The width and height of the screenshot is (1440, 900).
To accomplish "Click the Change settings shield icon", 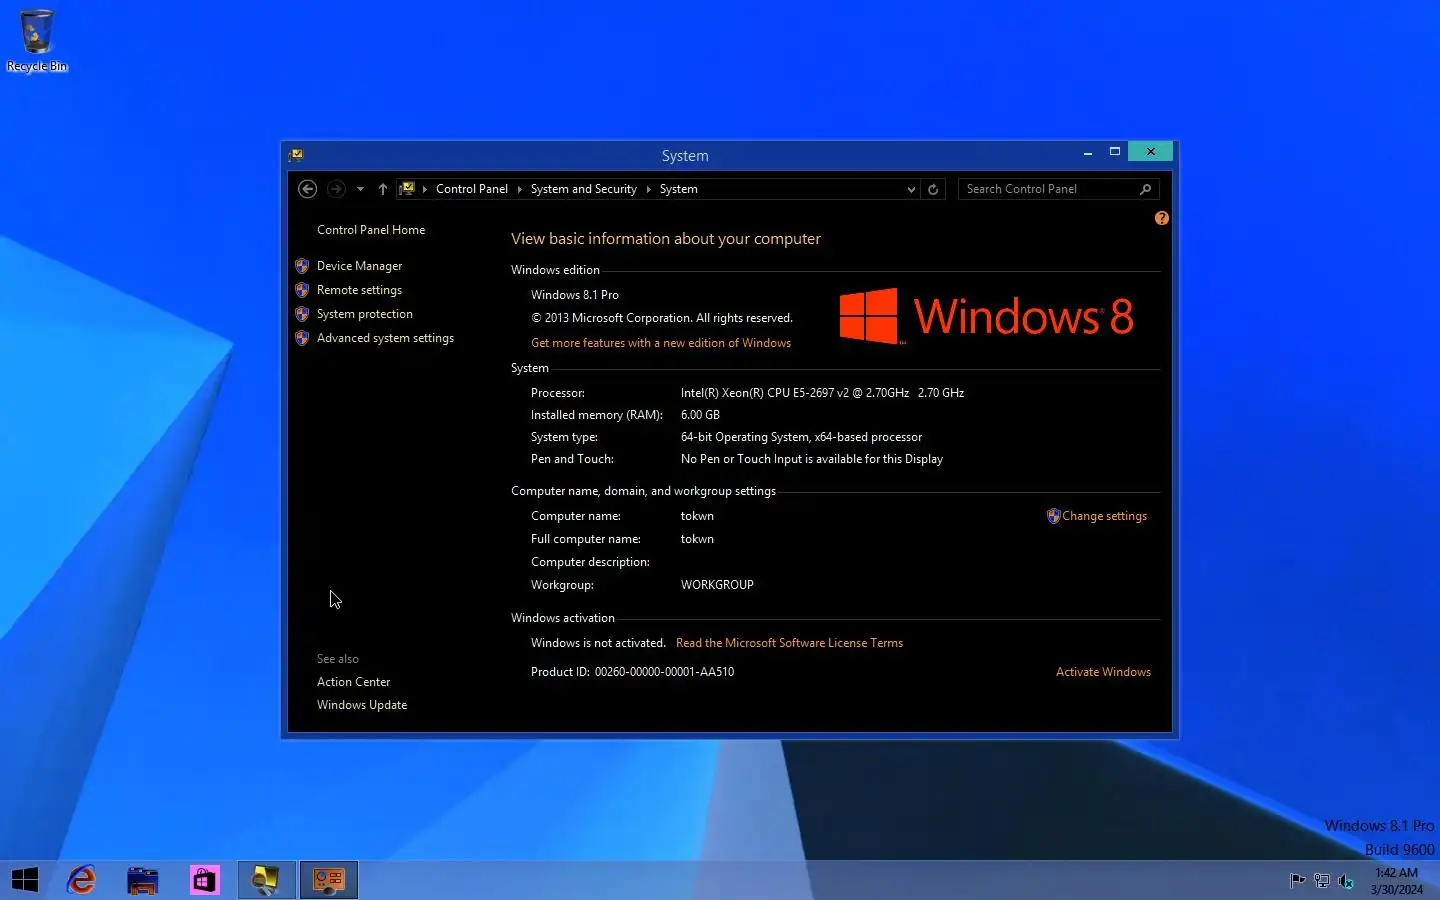I will [x=1053, y=516].
